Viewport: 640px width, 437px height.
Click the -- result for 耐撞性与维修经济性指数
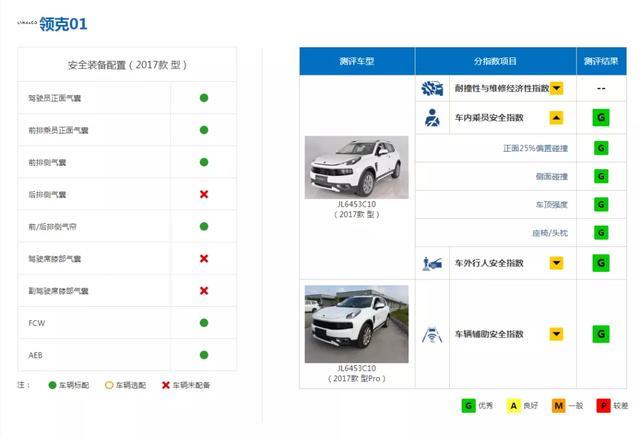click(x=601, y=88)
